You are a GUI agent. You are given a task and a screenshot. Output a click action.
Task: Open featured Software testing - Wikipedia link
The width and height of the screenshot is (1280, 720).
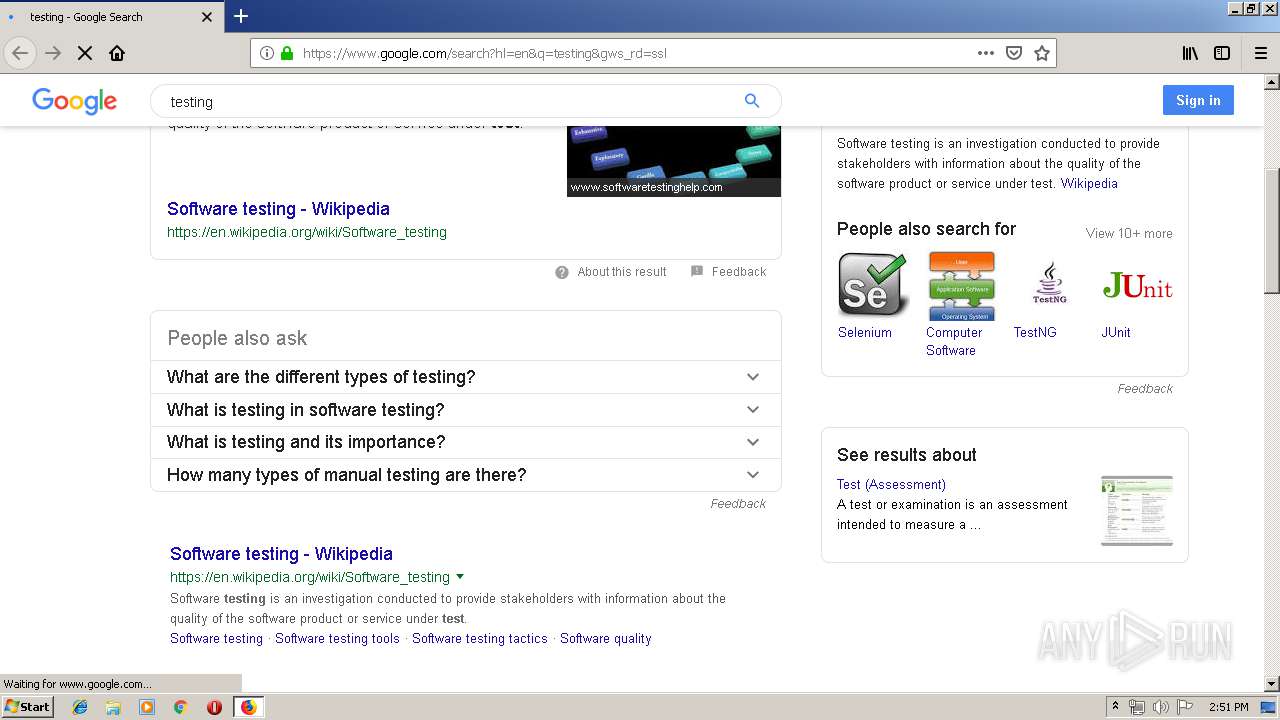[x=278, y=209]
